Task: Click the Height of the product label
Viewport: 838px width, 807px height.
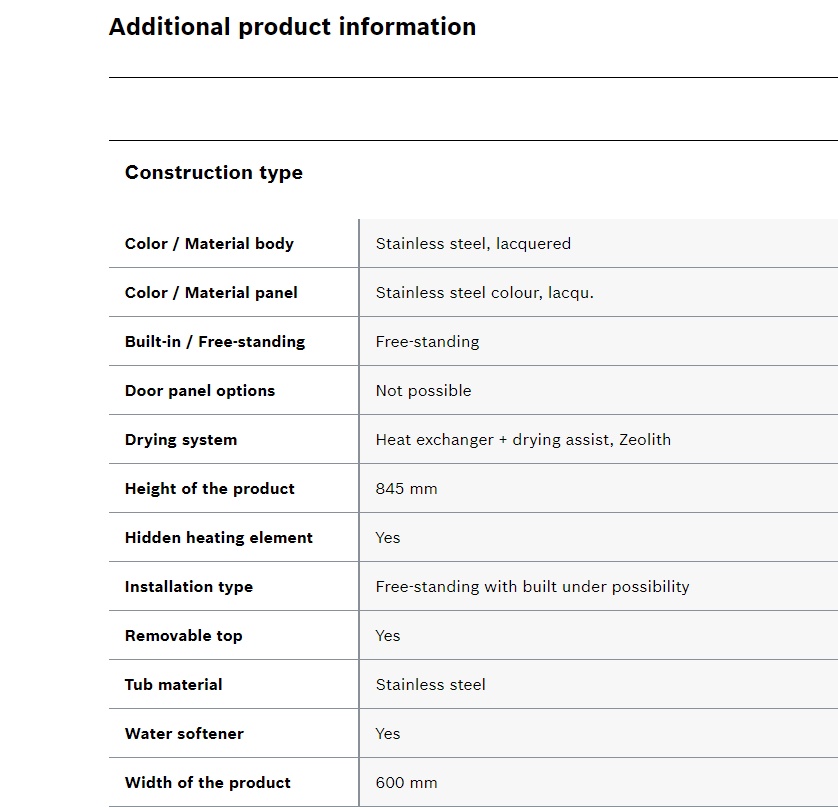Action: 210,488
